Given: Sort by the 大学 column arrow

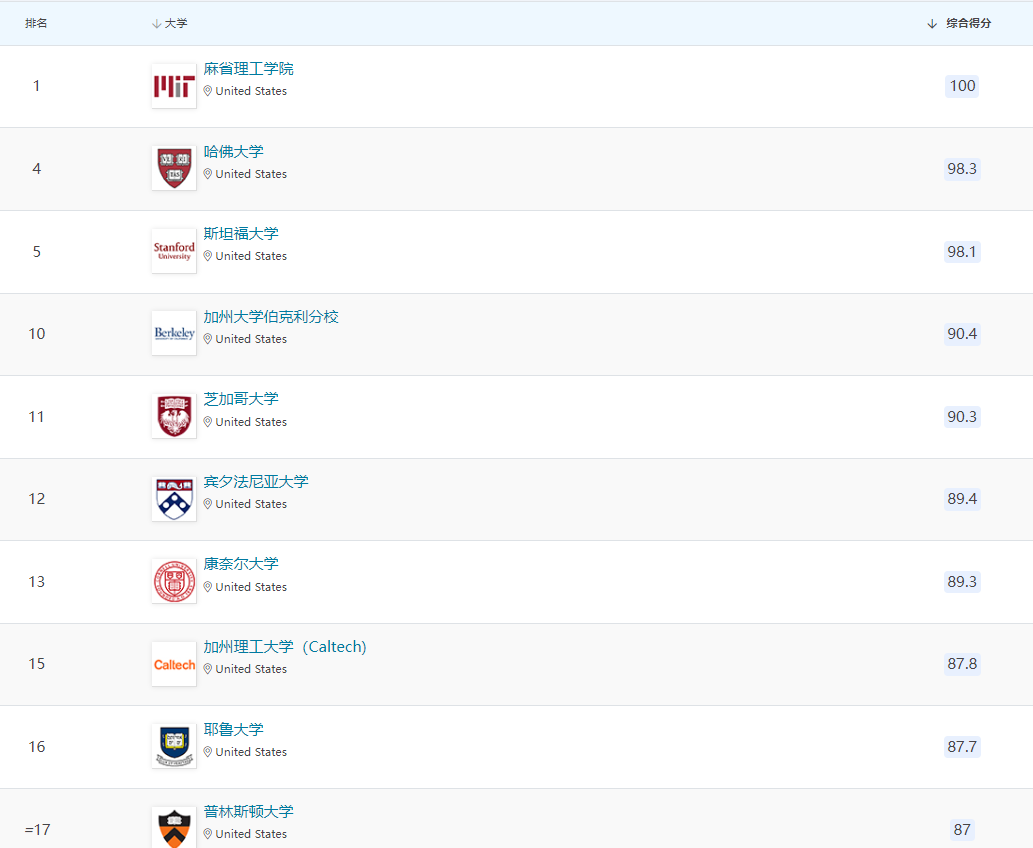Looking at the screenshot, I should 156,24.
